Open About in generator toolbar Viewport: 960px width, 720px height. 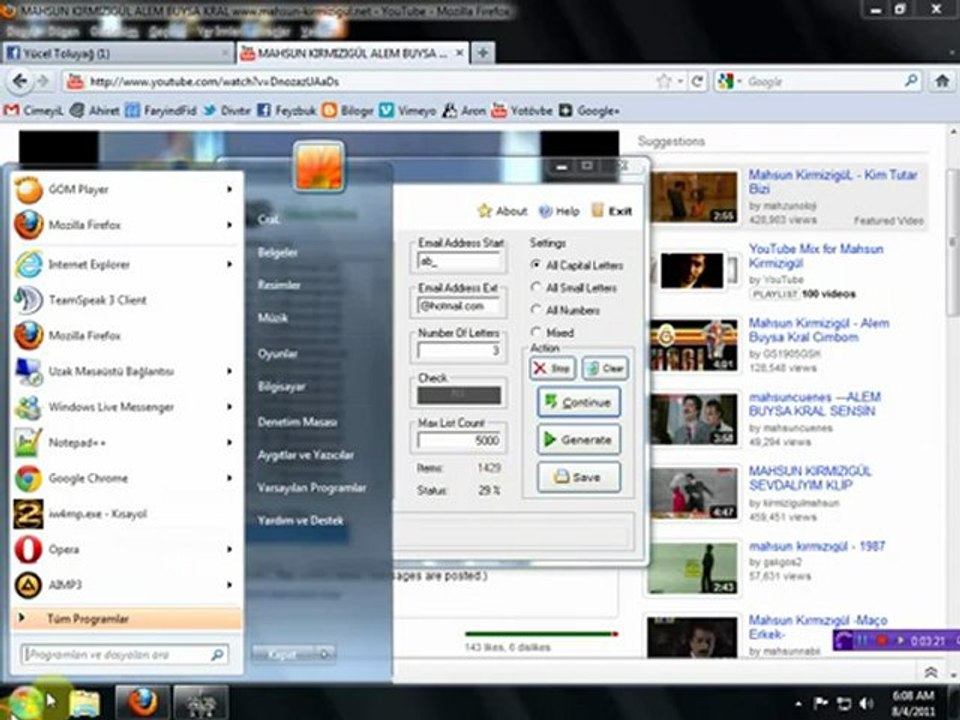(x=503, y=211)
